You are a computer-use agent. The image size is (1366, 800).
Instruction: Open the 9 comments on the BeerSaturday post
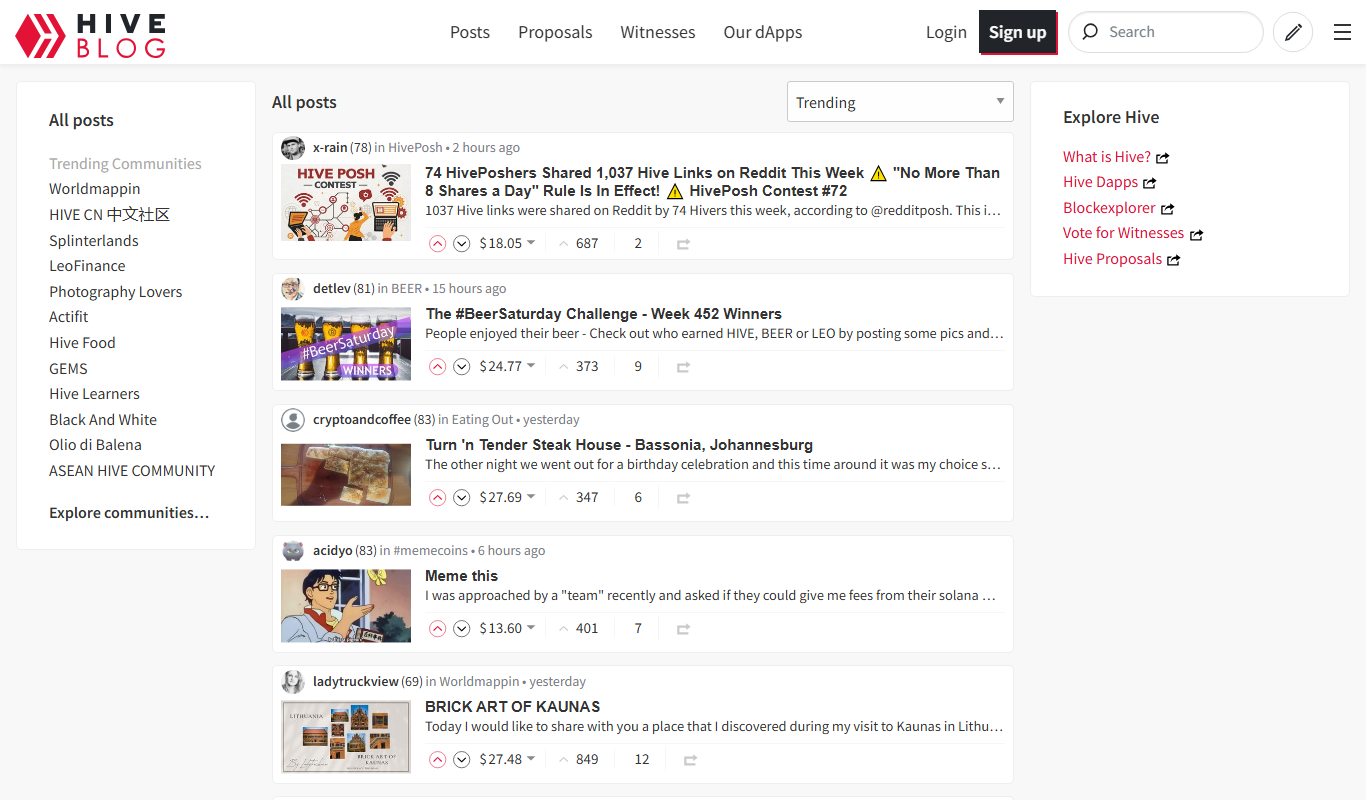638,367
